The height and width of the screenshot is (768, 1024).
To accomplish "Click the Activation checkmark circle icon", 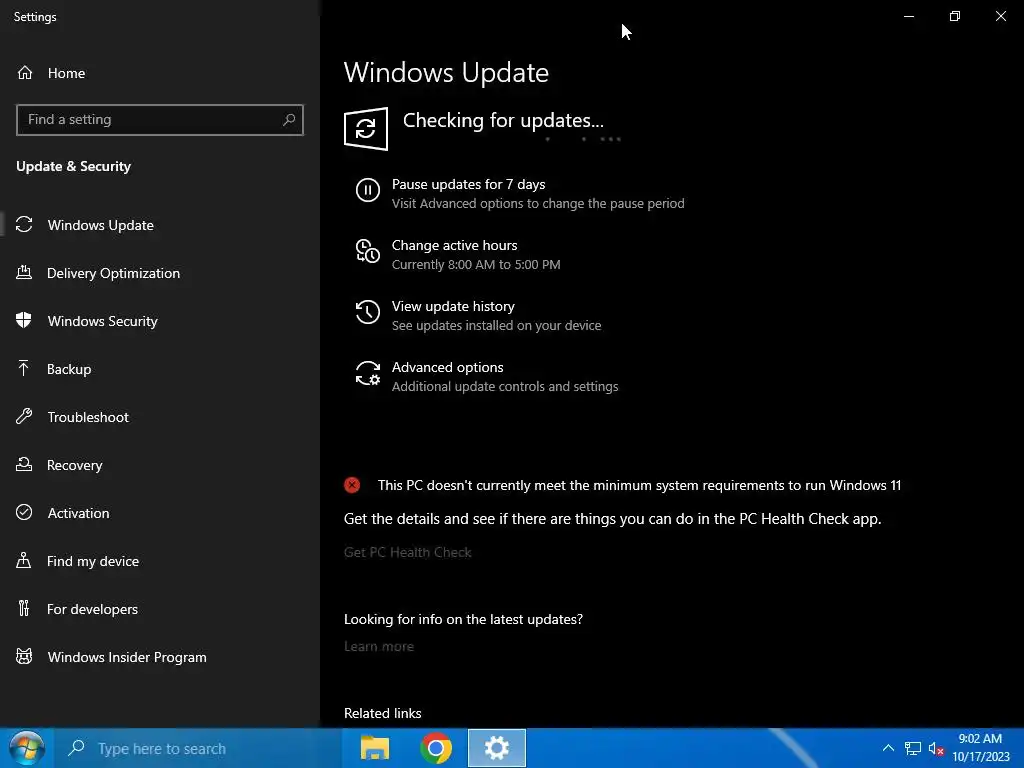I will (x=24, y=513).
